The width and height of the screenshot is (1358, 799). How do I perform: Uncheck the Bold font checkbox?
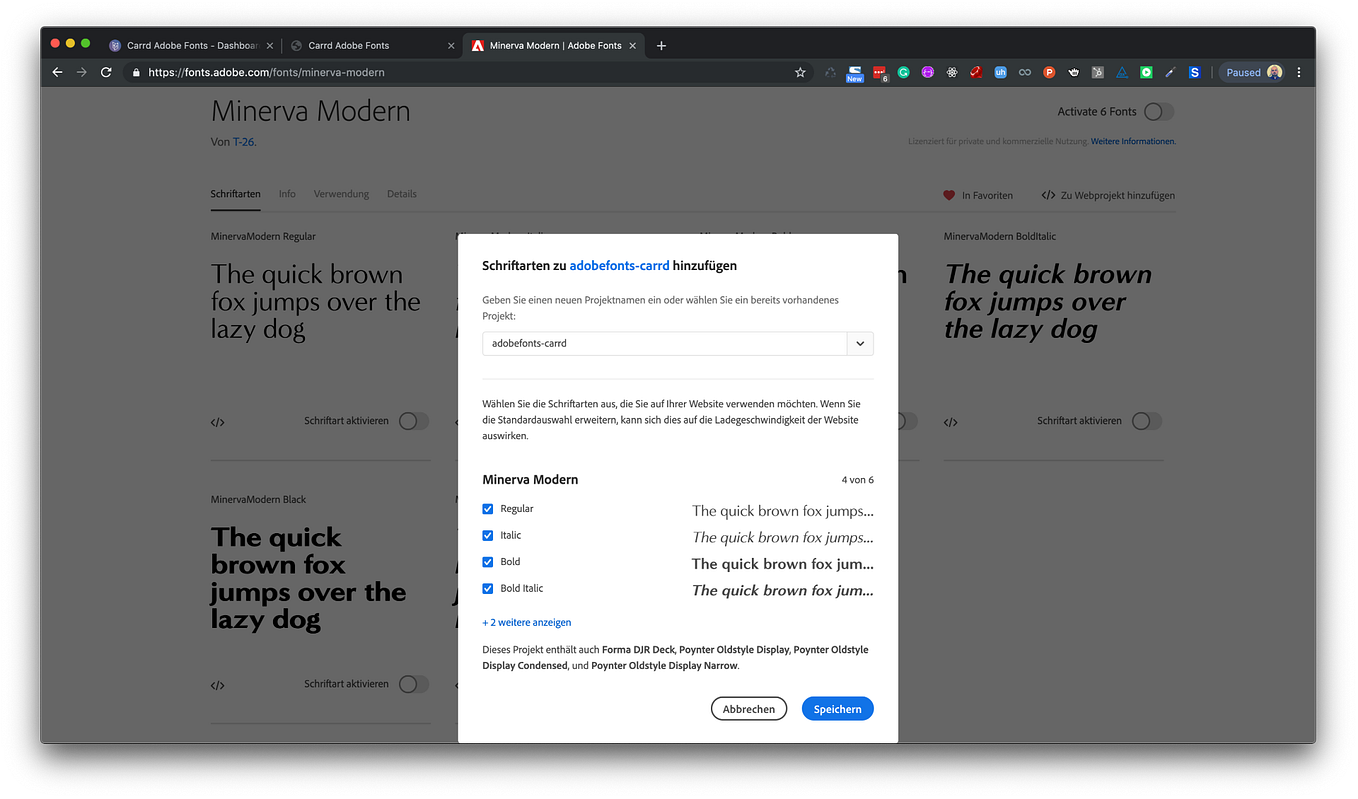(488, 562)
